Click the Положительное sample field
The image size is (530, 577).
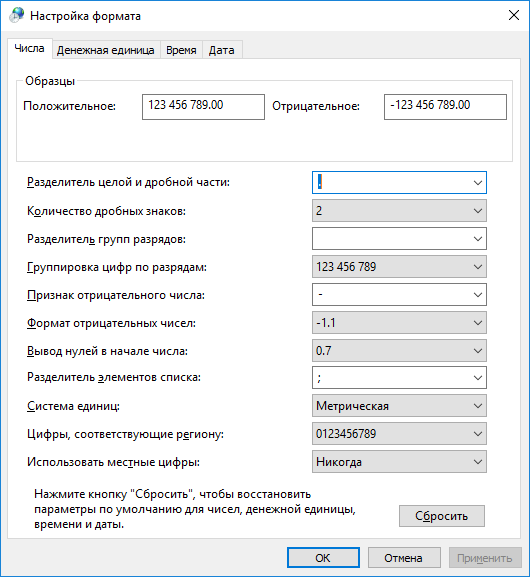pyautogui.click(x=203, y=107)
